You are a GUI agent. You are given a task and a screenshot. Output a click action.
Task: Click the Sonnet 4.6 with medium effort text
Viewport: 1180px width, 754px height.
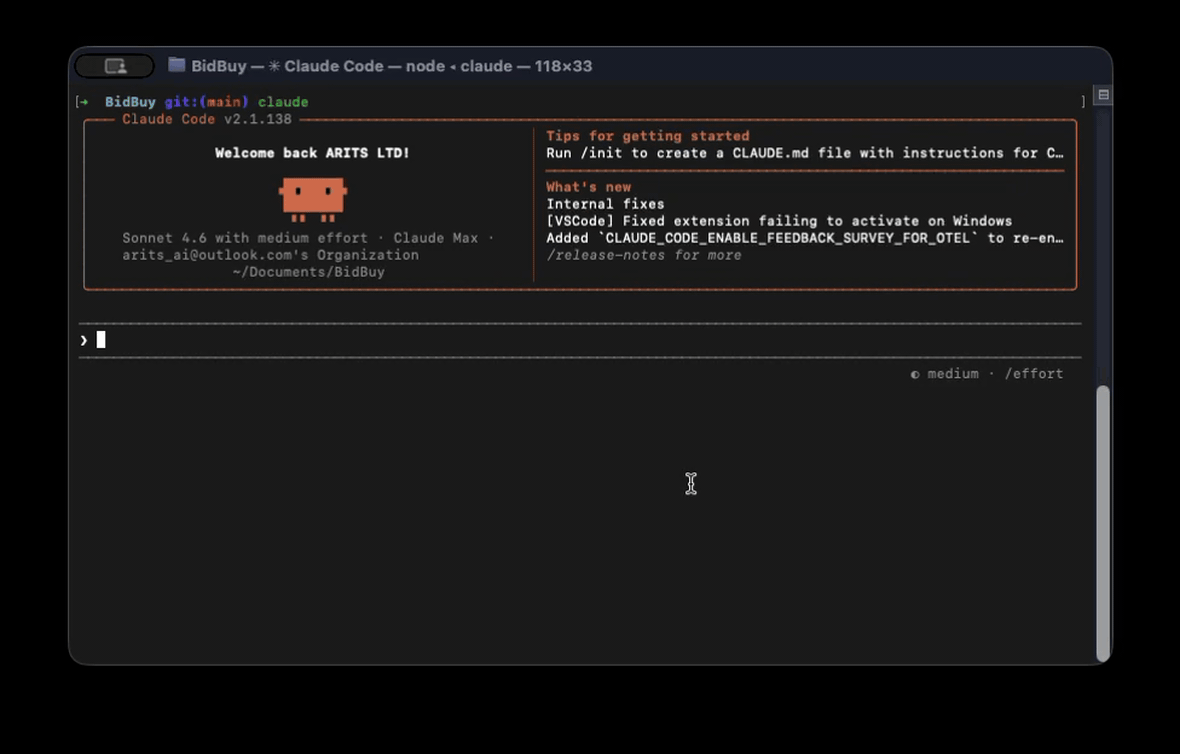245,238
